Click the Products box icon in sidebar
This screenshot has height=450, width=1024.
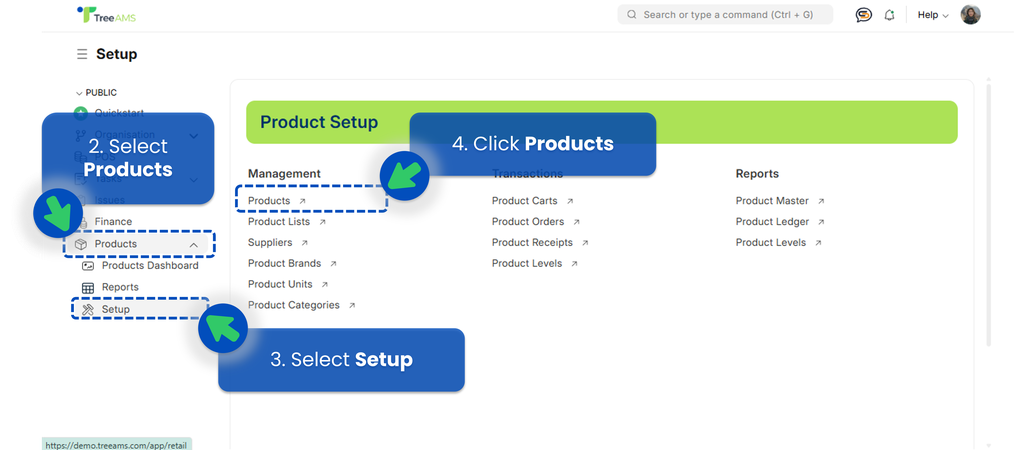point(81,244)
